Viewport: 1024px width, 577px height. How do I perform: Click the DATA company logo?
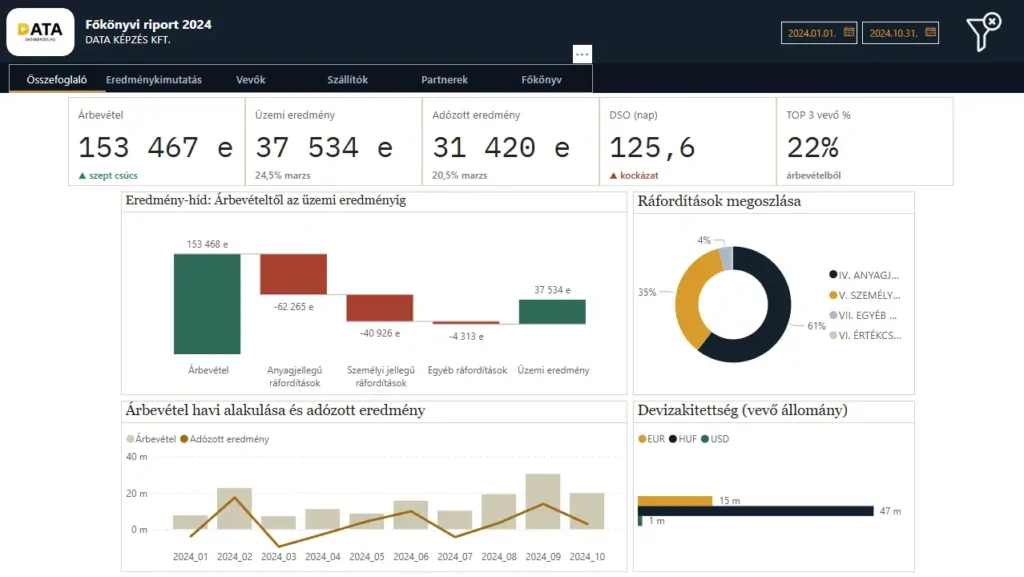pos(40,31)
